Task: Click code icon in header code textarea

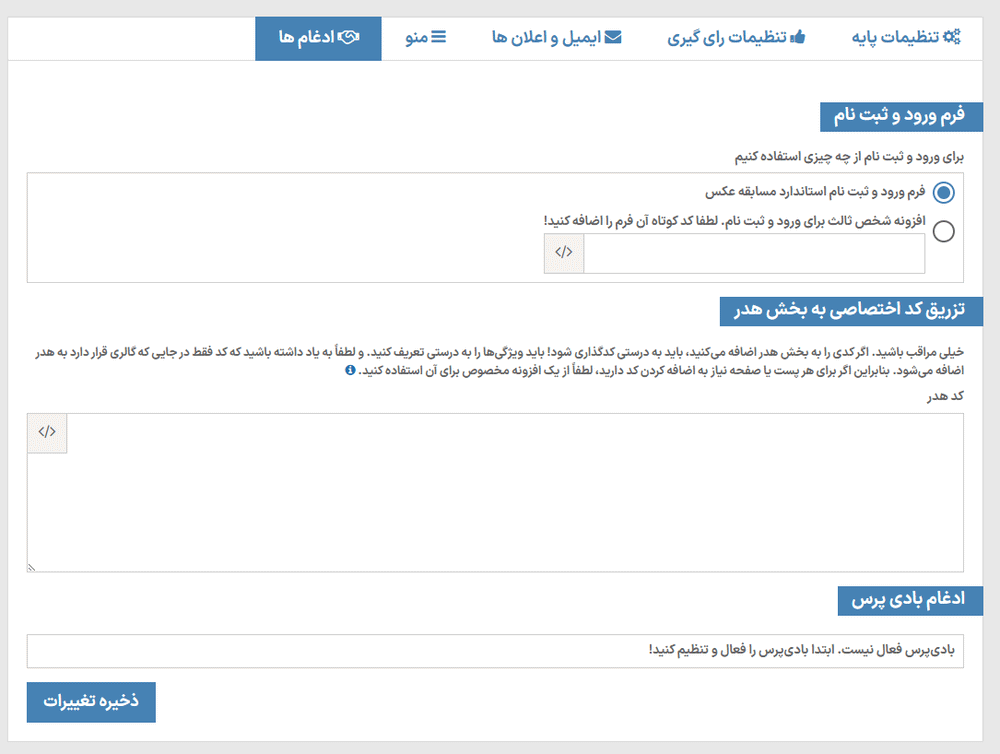Action: [x=47, y=432]
